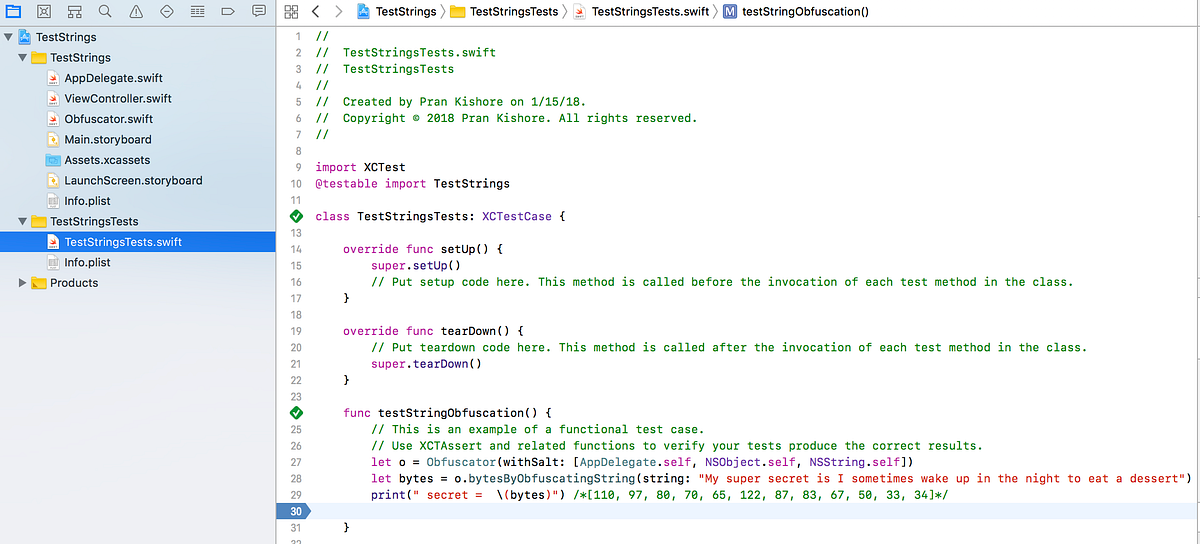Open the Test navigator diamond icon
Viewport: 1200px width, 544px height.
pyautogui.click(x=167, y=12)
